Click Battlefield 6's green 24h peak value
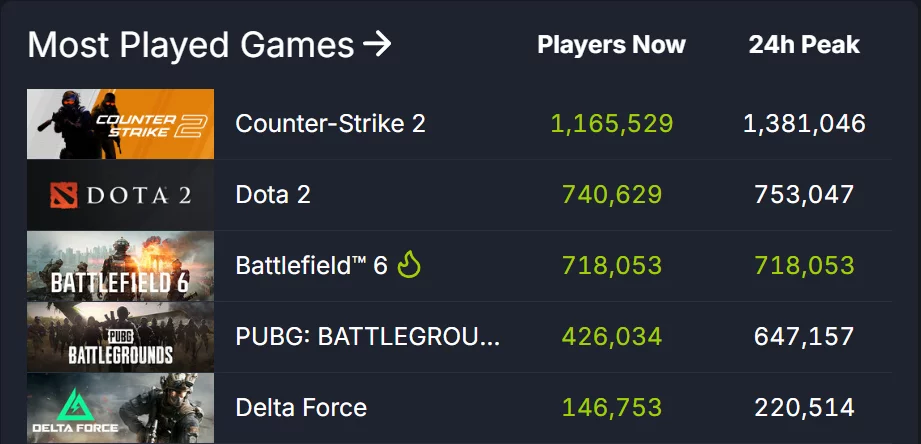 (804, 266)
